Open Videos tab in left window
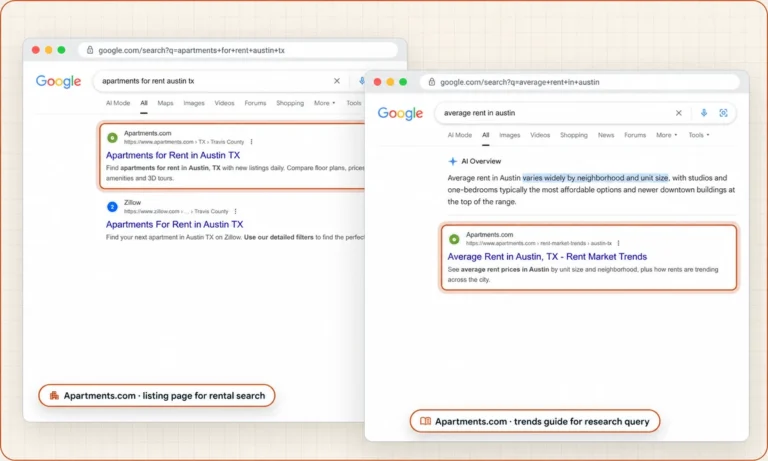The height and width of the screenshot is (461, 768). point(224,103)
